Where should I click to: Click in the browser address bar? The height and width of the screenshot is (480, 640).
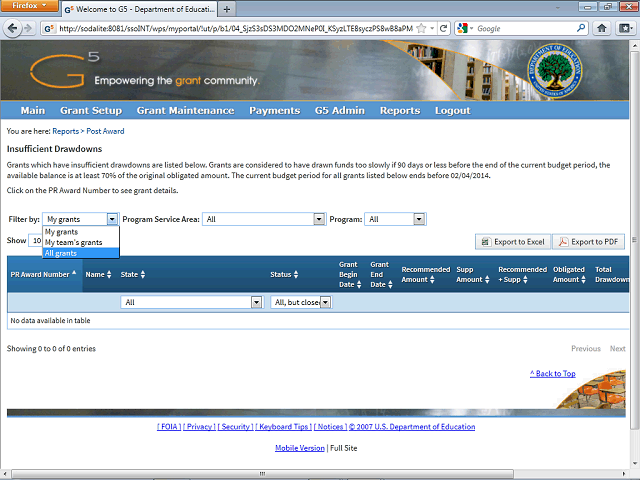click(x=236, y=28)
